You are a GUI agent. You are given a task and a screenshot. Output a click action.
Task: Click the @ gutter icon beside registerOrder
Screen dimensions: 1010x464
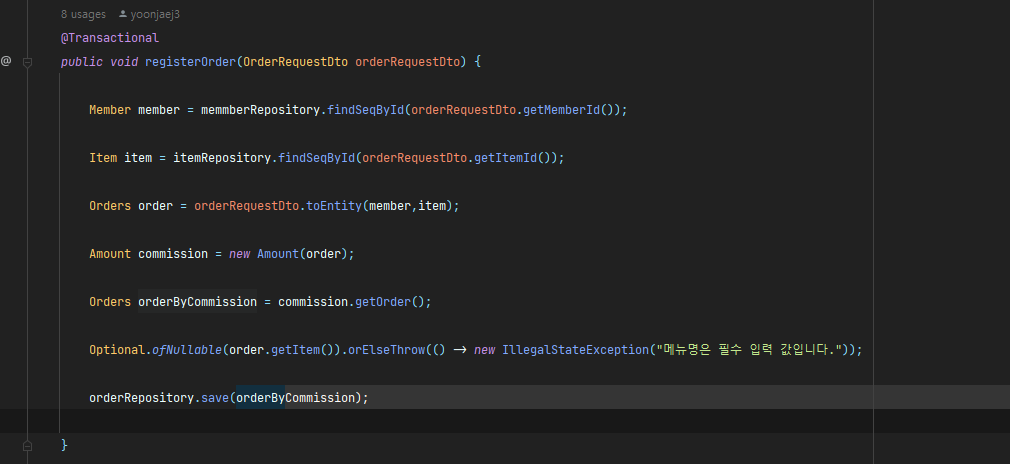tap(6, 61)
